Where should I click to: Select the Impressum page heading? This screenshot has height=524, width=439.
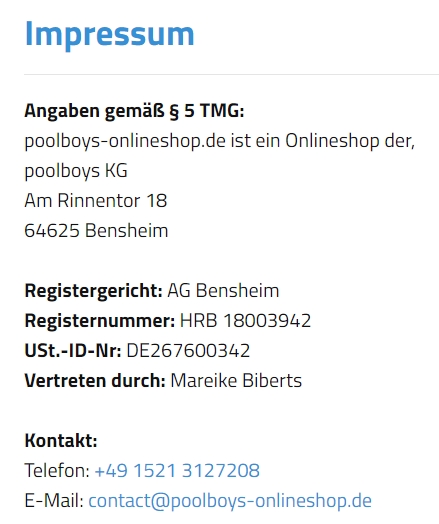click(x=110, y=35)
